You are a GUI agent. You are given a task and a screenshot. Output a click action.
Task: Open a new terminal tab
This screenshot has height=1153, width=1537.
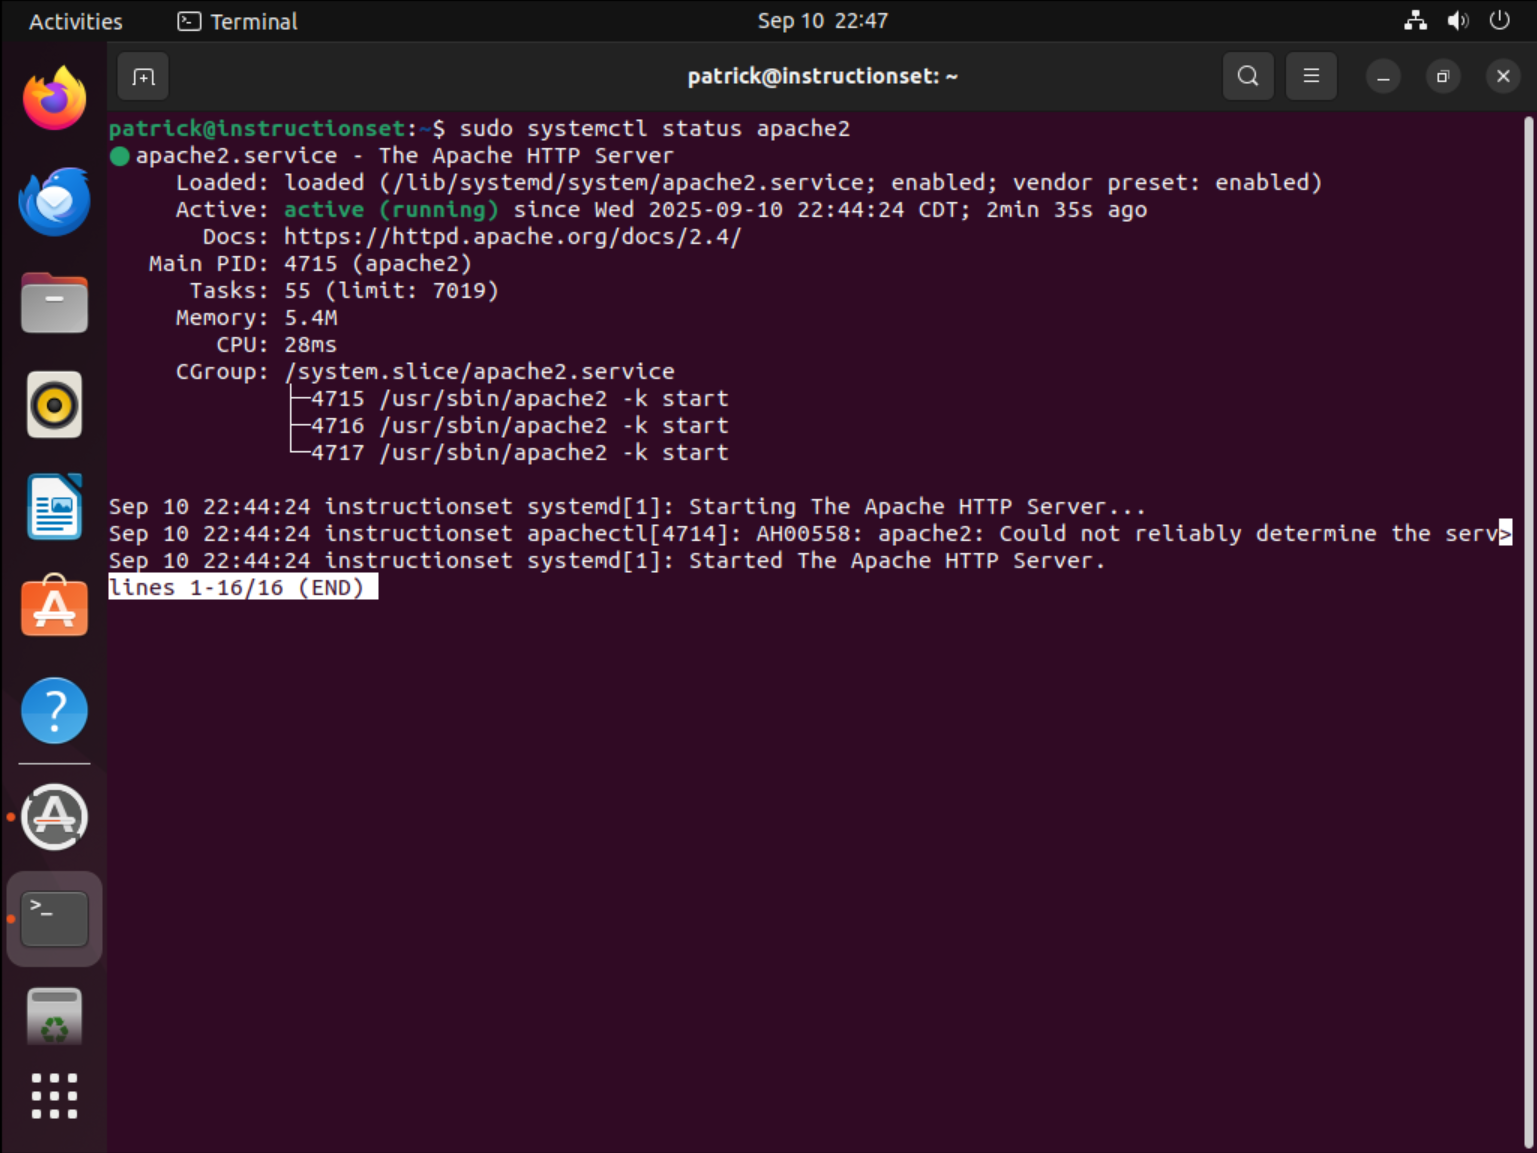143,77
